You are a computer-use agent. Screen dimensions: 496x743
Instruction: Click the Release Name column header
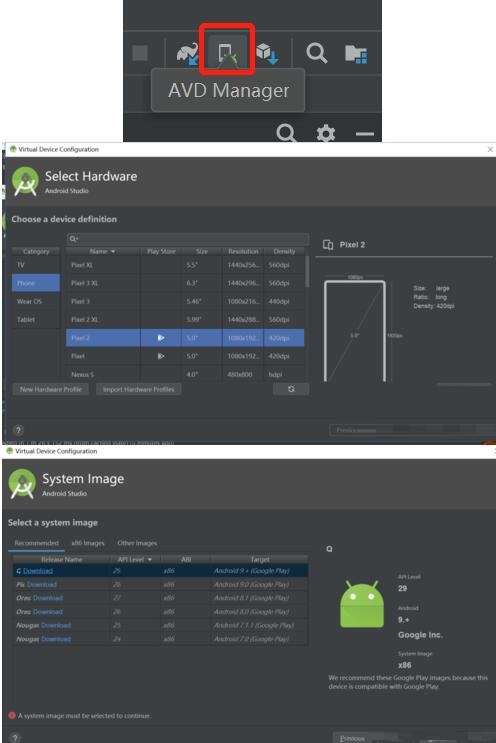pyautogui.click(x=61, y=559)
